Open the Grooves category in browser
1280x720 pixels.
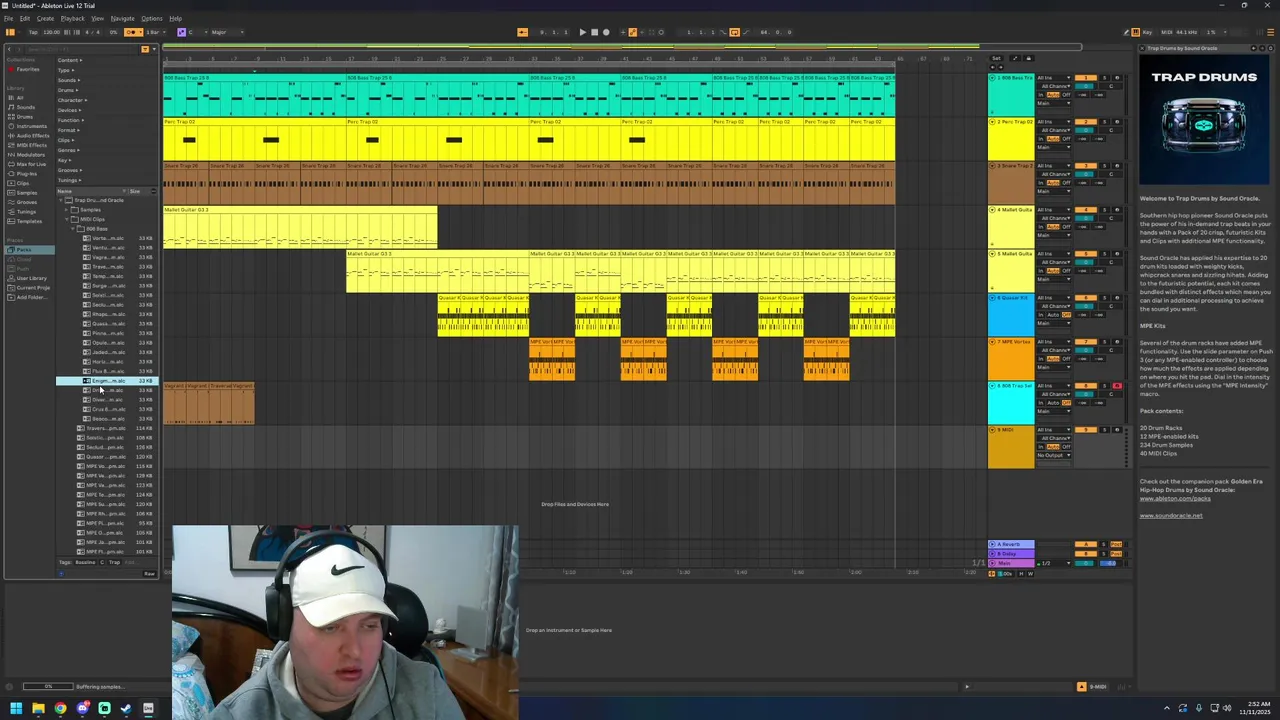26,202
